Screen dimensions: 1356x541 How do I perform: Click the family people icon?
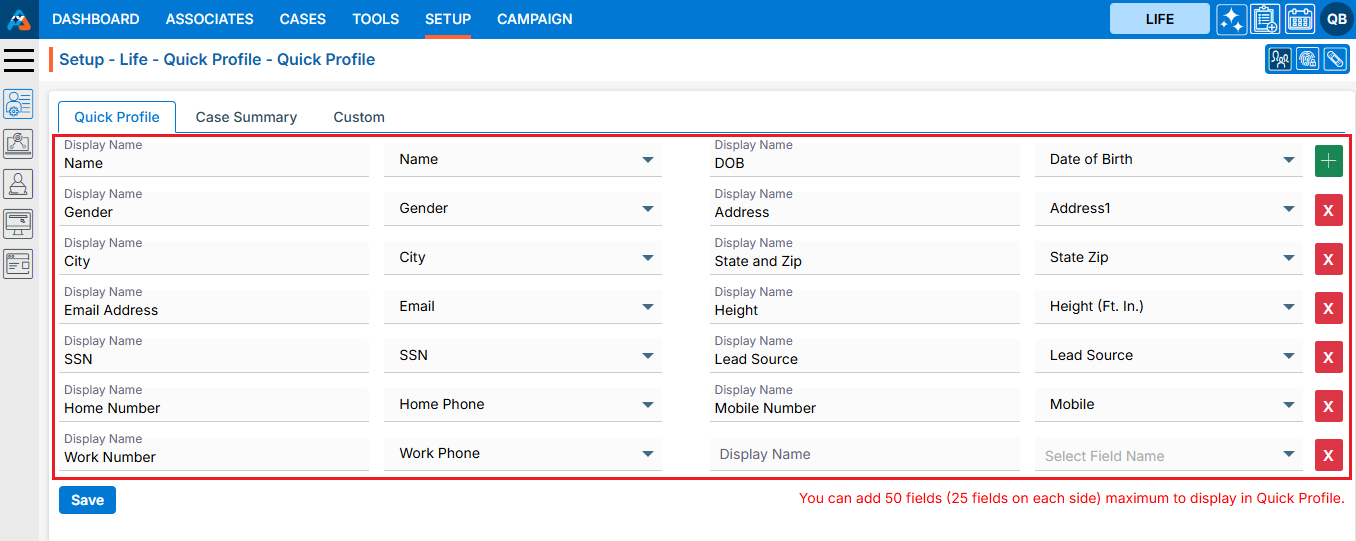1280,60
